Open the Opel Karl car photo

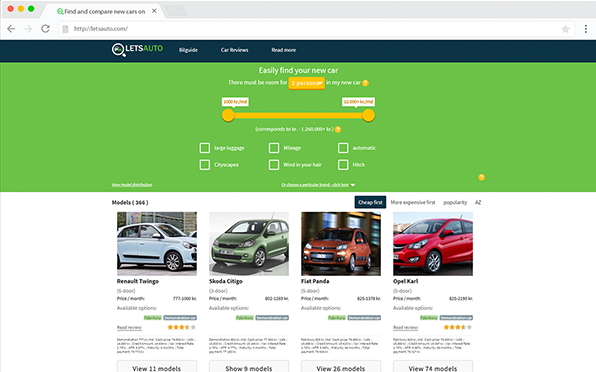pos(433,244)
